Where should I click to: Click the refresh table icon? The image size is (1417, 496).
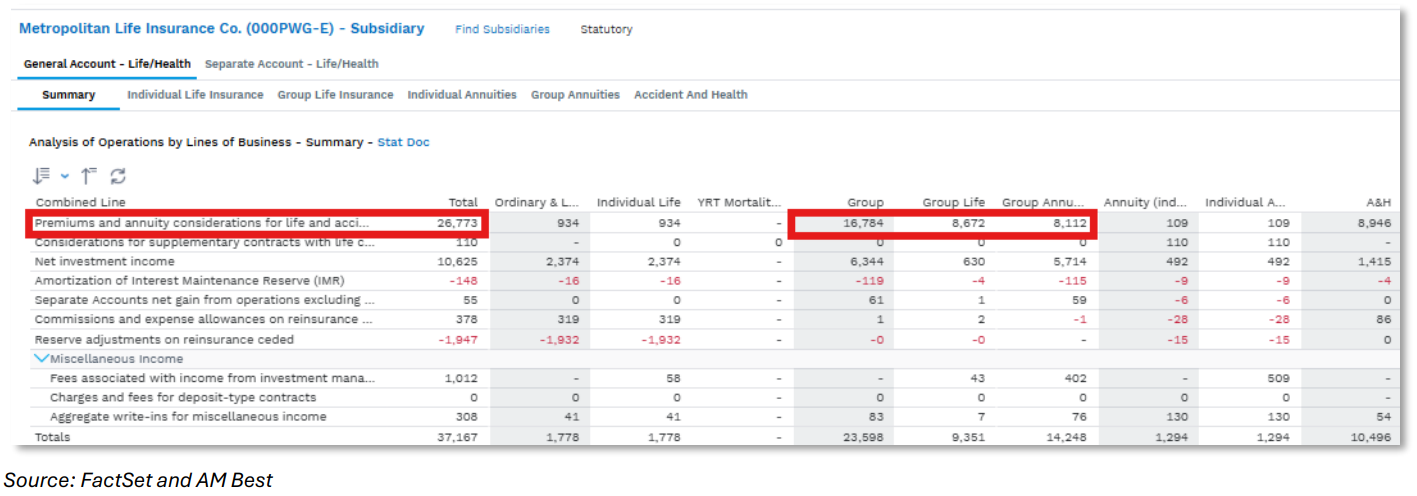(118, 176)
